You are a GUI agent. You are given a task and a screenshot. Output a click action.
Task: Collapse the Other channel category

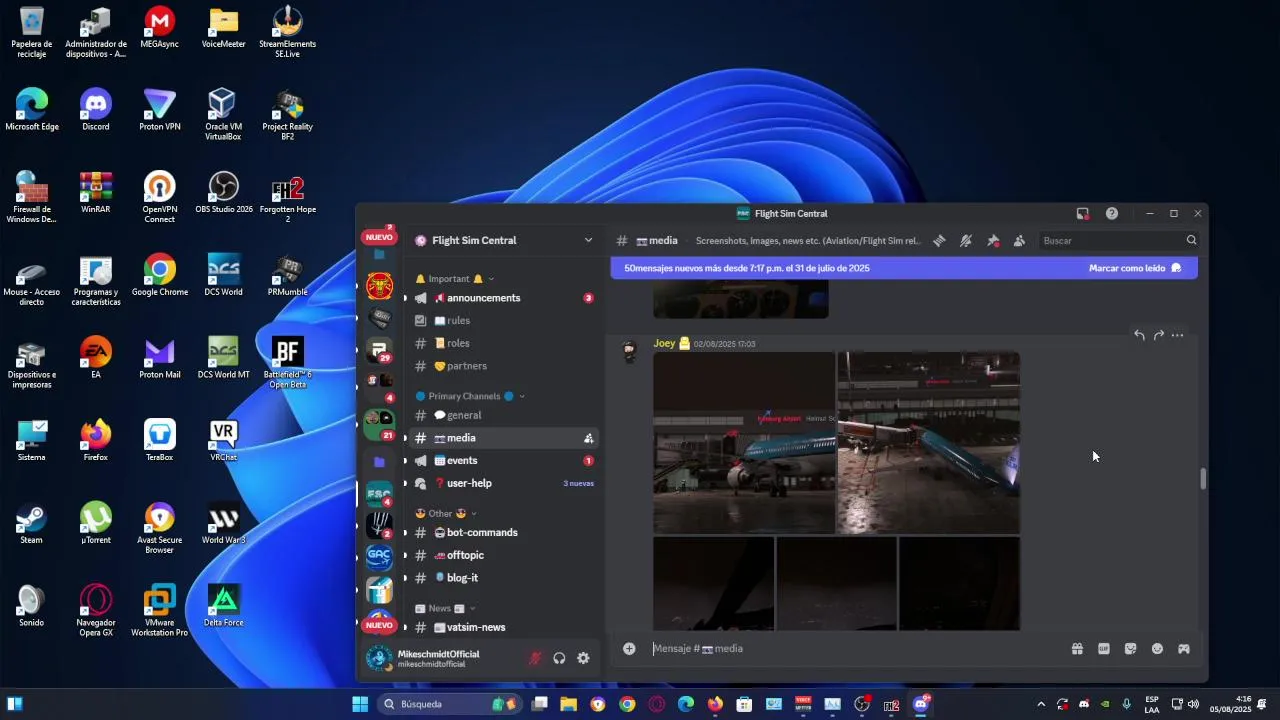coord(446,514)
